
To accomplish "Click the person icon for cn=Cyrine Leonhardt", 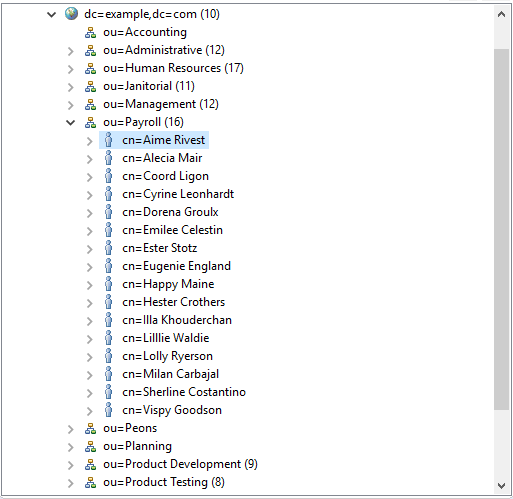I will coord(109,194).
